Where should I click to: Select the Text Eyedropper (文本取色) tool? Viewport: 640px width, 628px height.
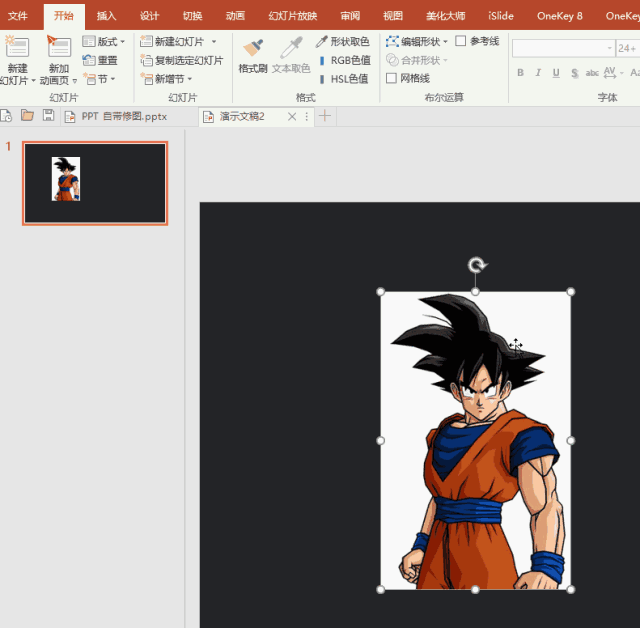point(291,56)
